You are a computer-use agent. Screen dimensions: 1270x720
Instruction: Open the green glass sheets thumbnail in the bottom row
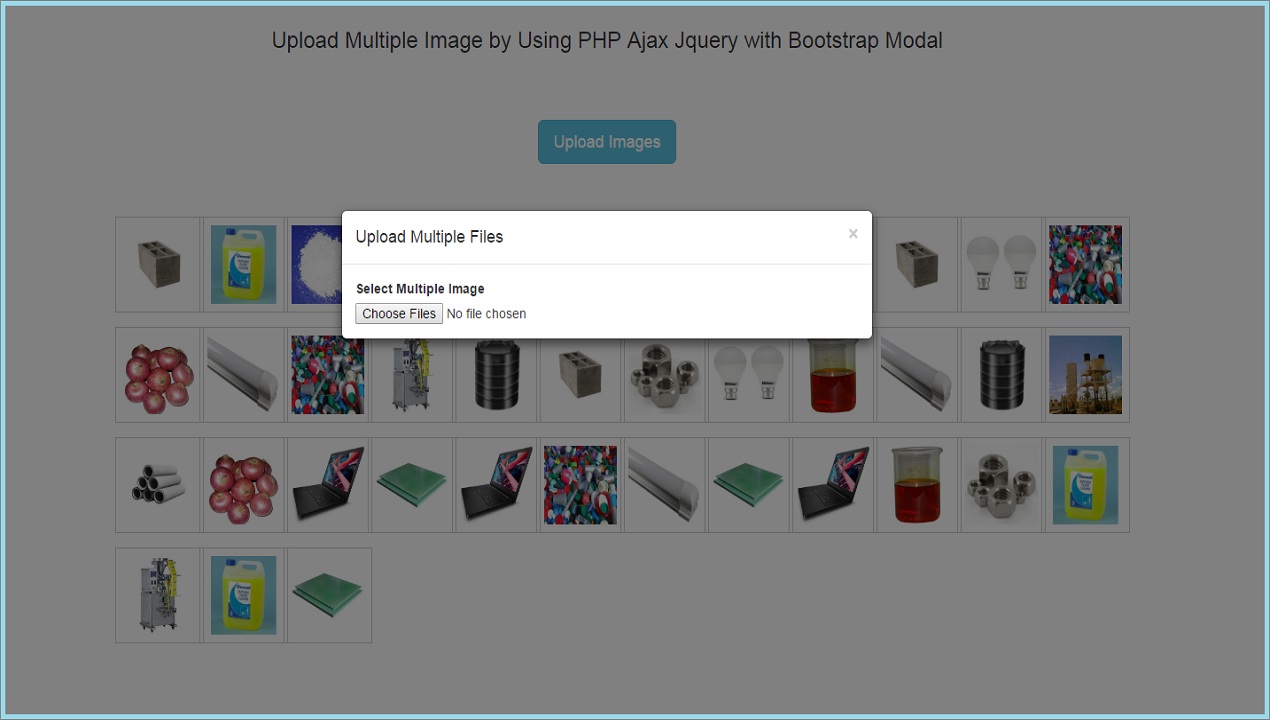coord(327,594)
